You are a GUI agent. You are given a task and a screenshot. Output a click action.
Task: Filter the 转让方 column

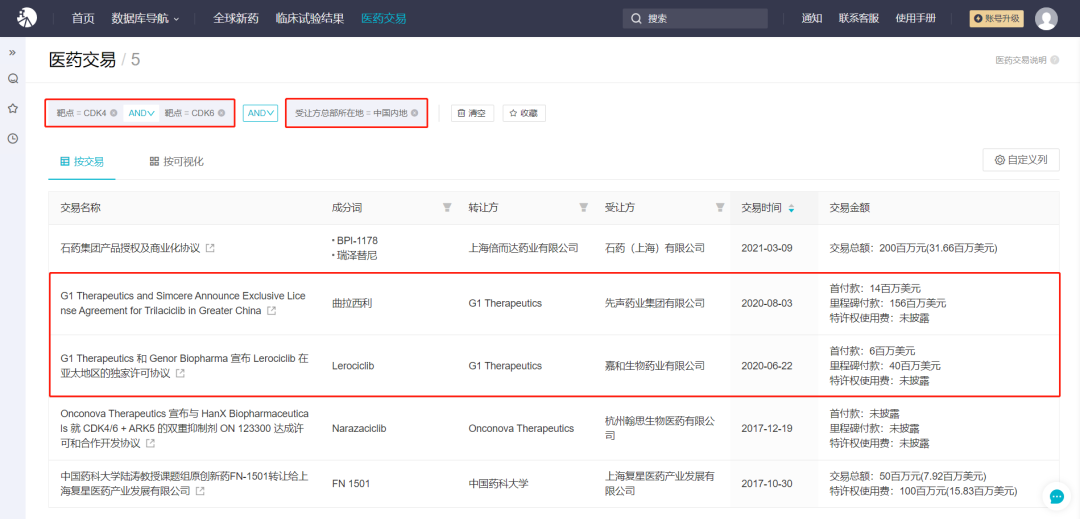[583, 207]
